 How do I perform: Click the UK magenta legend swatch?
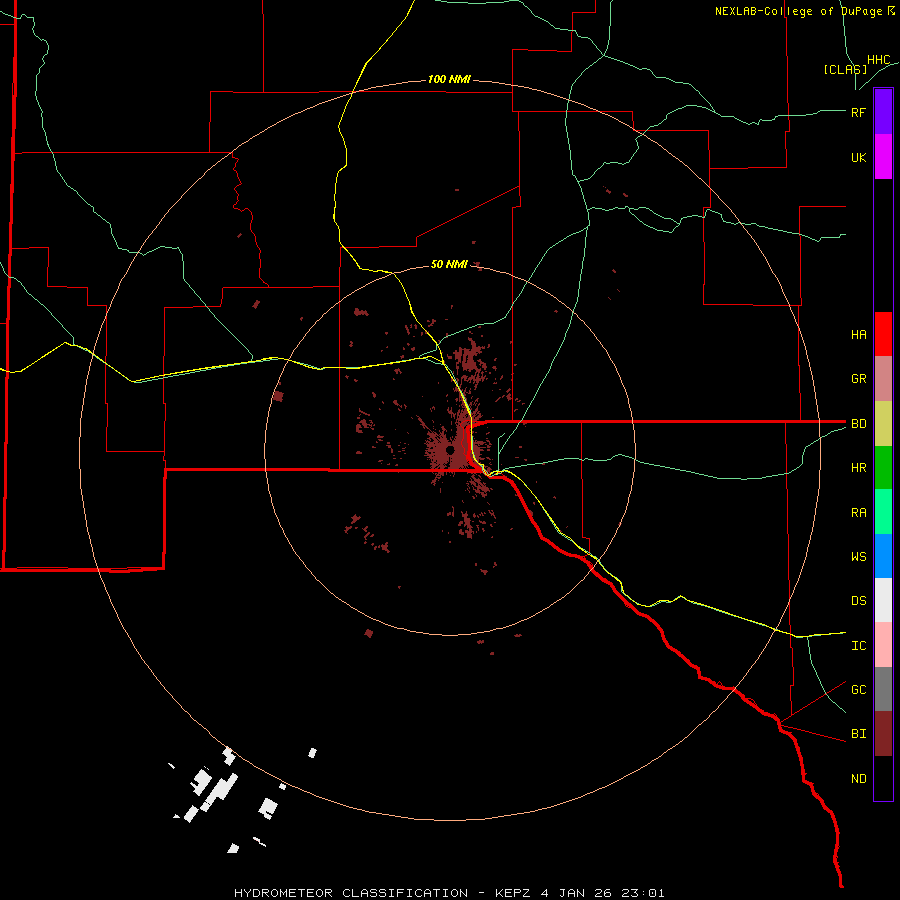click(x=883, y=157)
